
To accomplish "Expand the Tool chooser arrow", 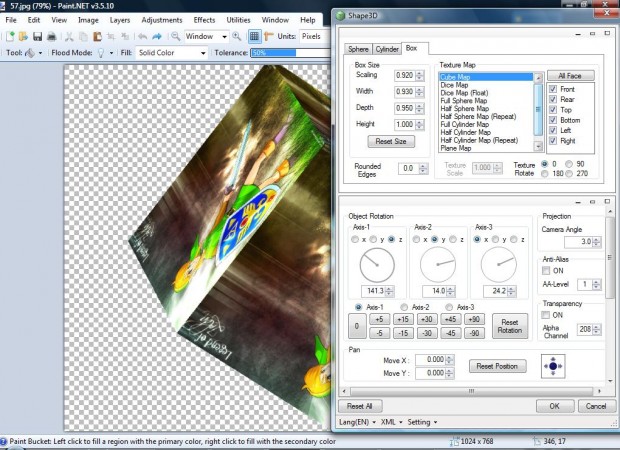I will coord(40,53).
